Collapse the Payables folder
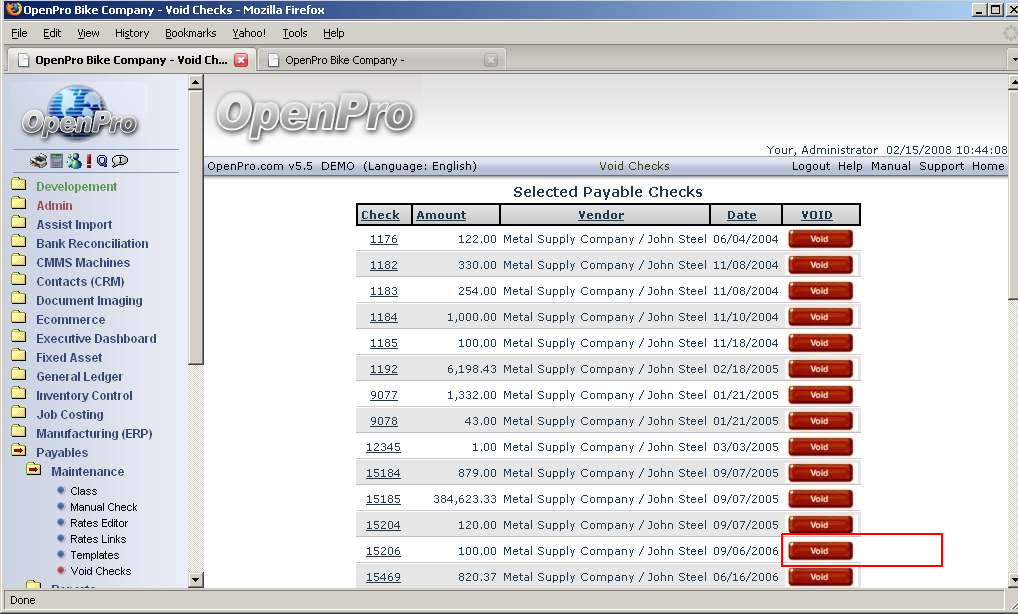 tap(18, 453)
